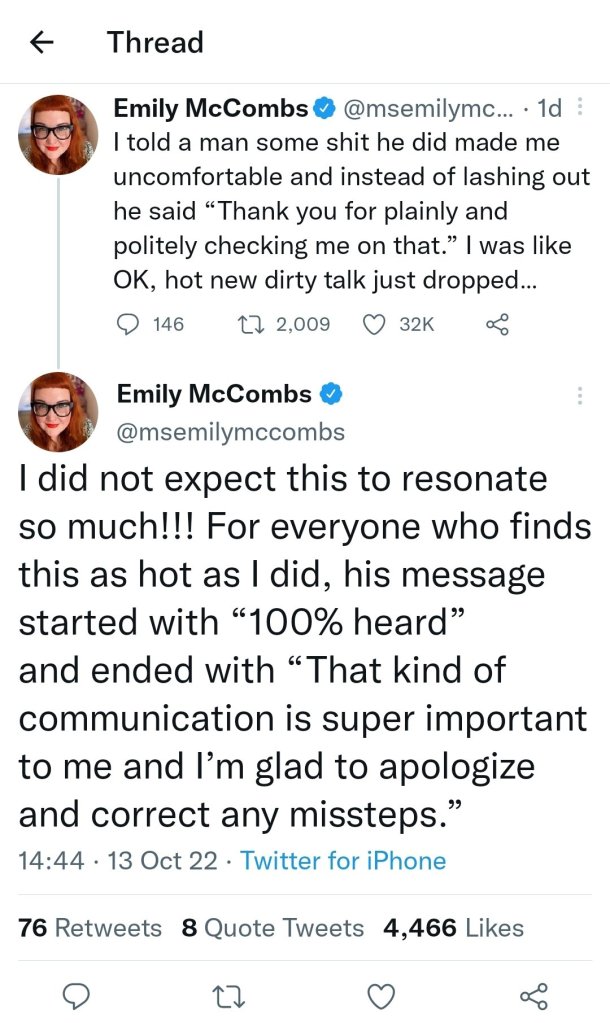Screen dimensions: 610x1023
Task: Open the @msemilymccombs handle profile
Action: pyautogui.click(x=231, y=432)
